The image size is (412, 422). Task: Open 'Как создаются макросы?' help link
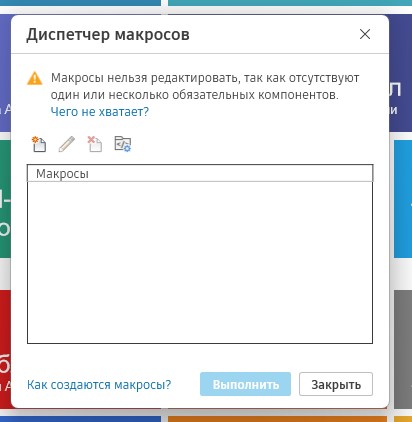(99, 384)
